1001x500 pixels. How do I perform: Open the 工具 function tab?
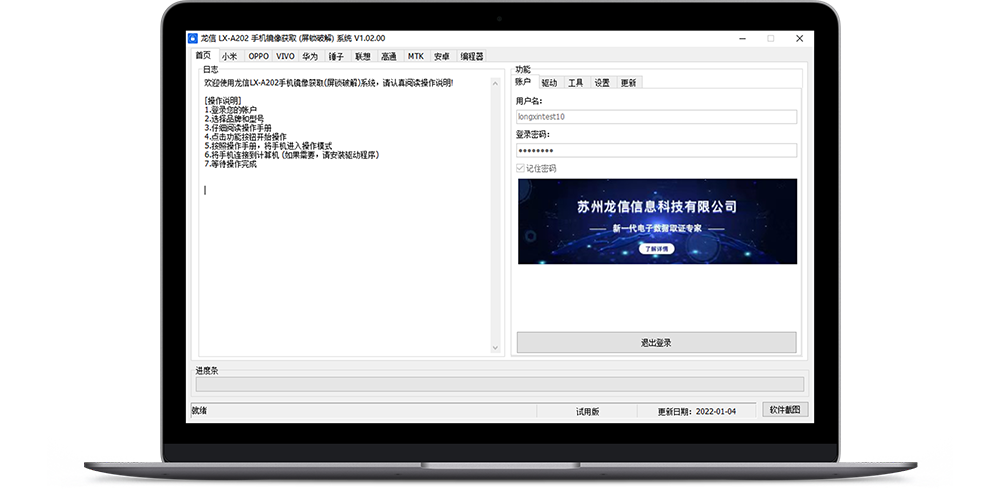[575, 83]
